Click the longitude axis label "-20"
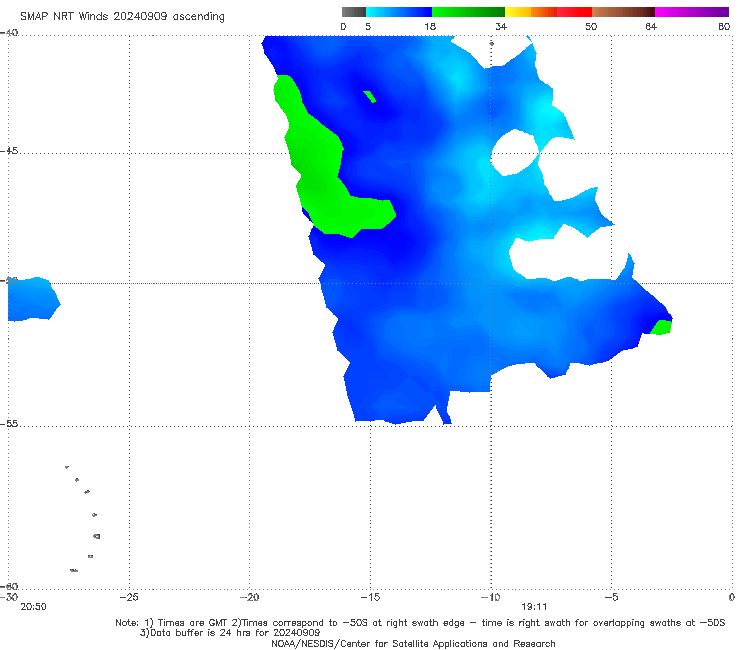740x650 pixels. [249, 597]
